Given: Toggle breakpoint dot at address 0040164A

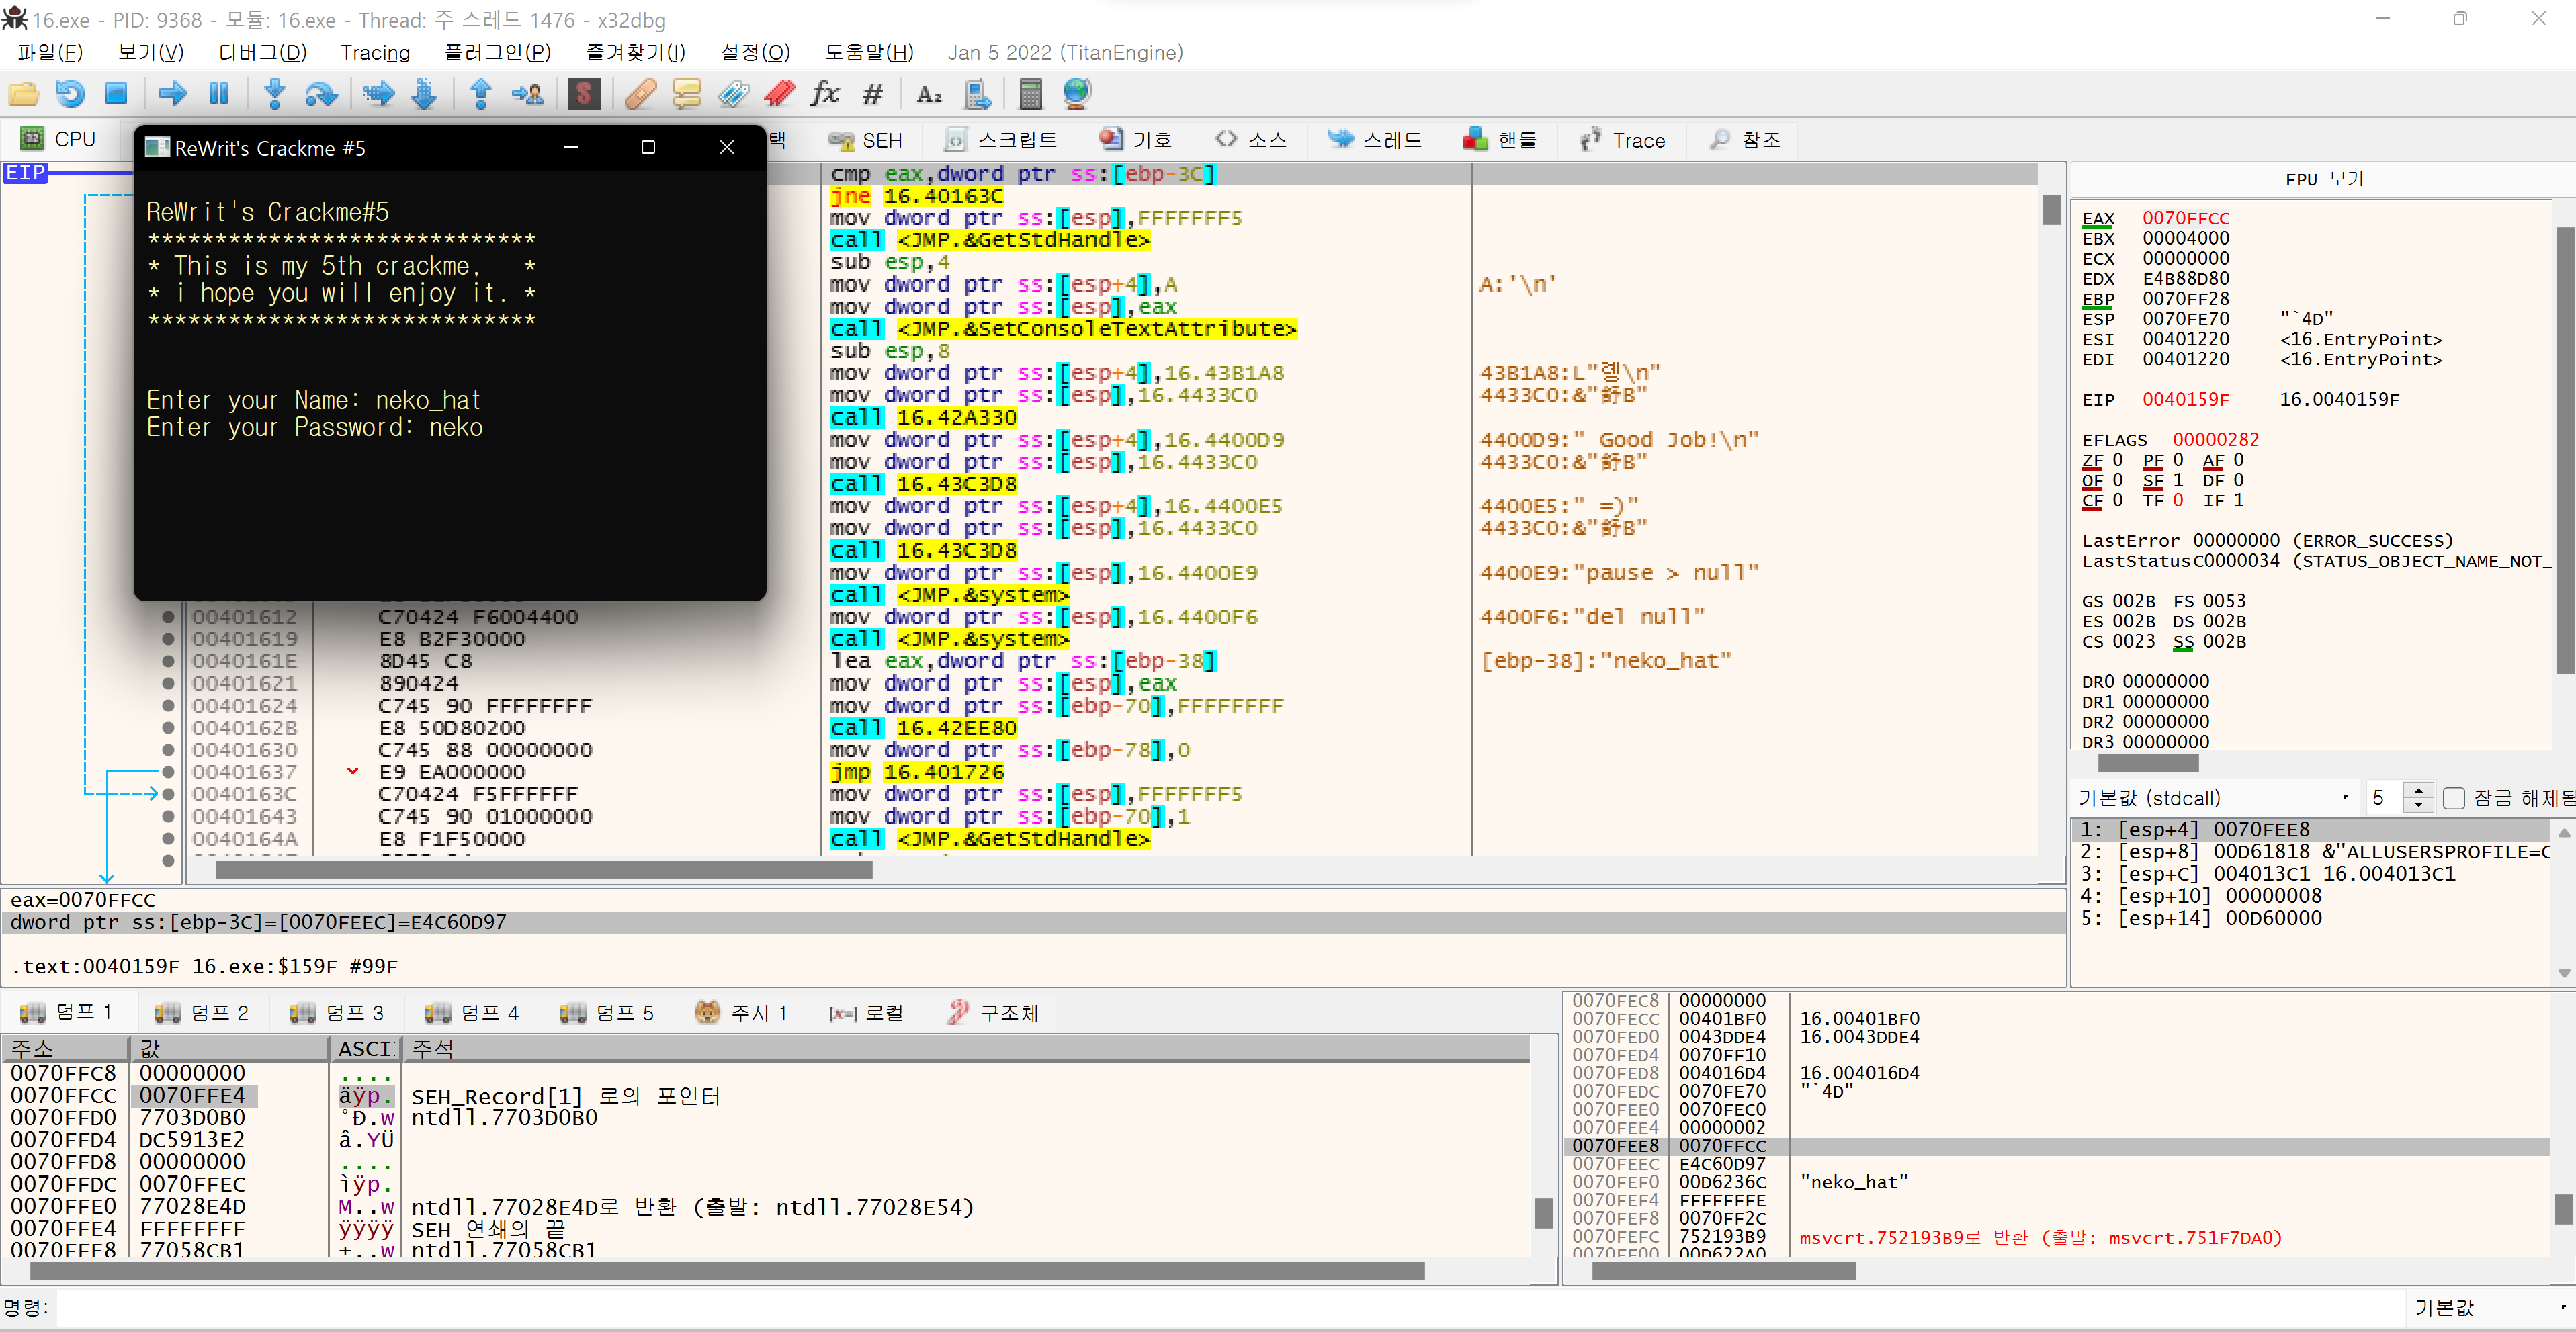Looking at the screenshot, I should [168, 839].
